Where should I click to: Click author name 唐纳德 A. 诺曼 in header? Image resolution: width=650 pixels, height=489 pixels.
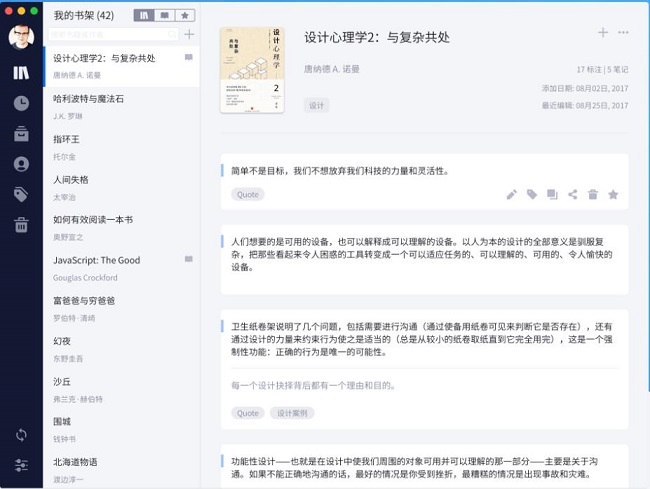click(332, 69)
